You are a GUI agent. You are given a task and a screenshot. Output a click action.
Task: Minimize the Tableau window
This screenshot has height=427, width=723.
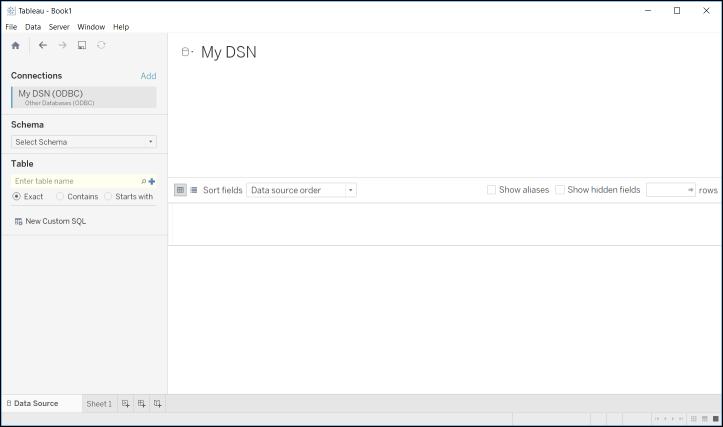click(648, 11)
